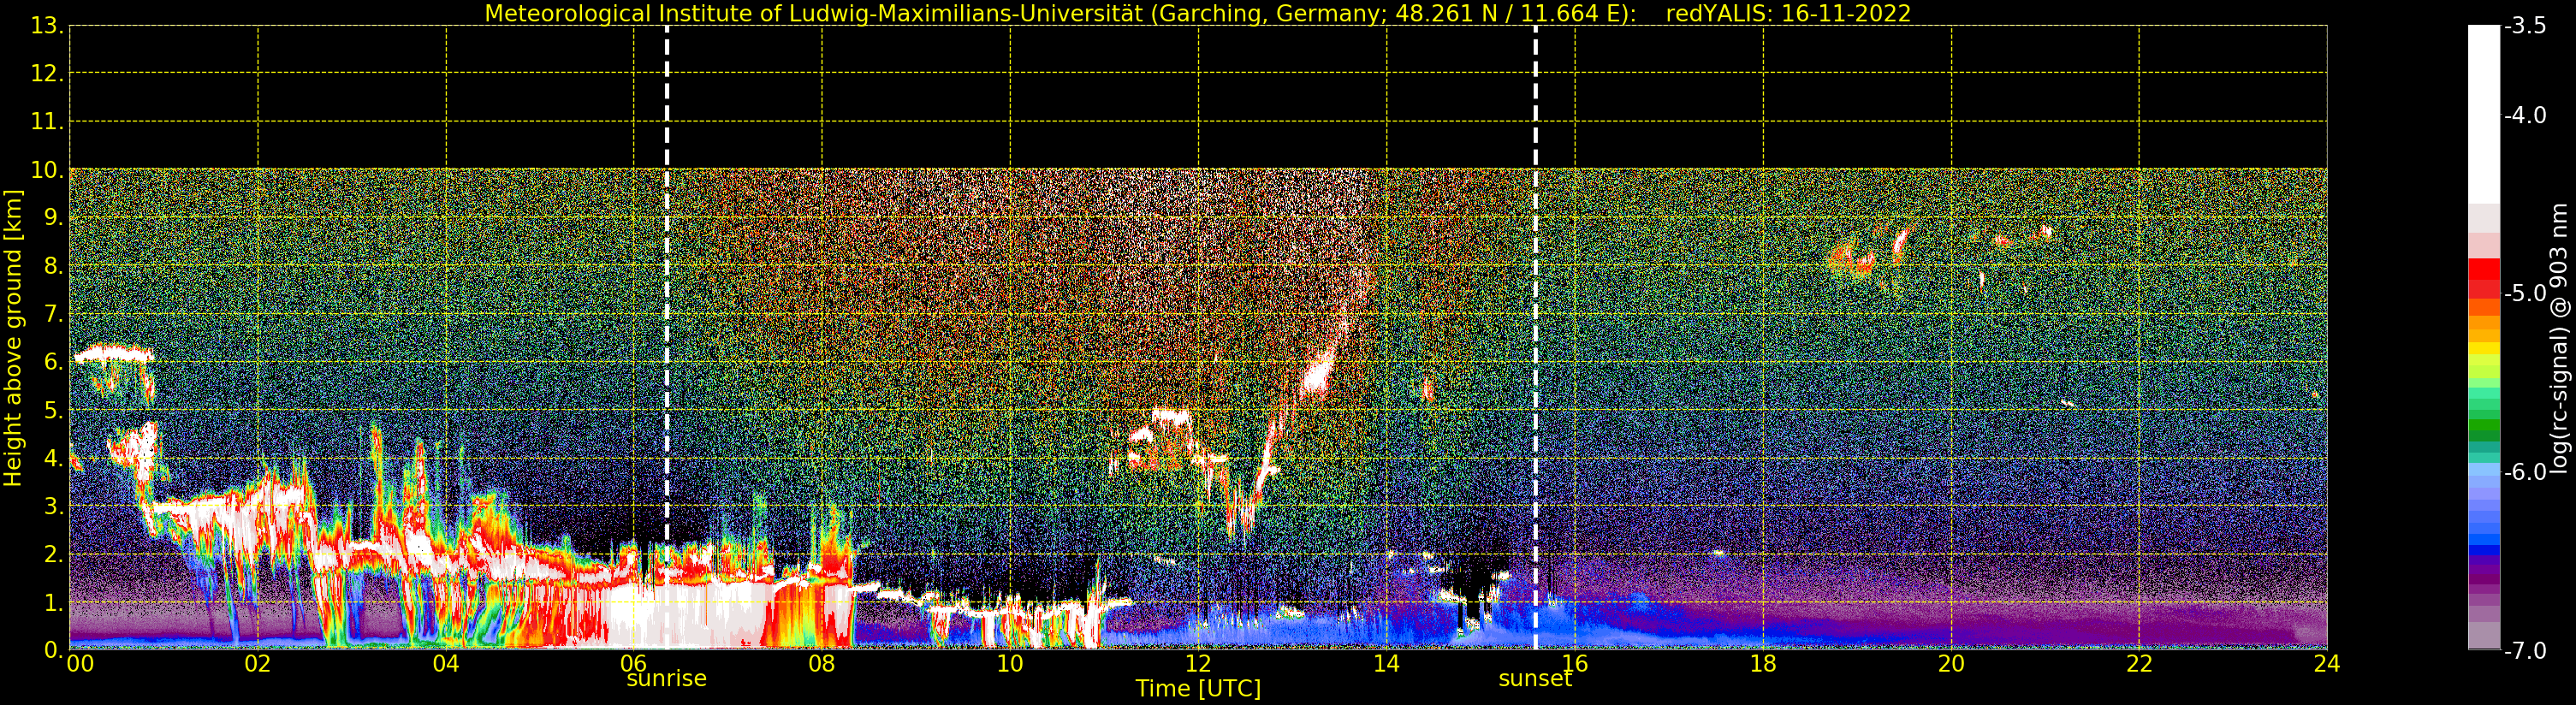The height and width of the screenshot is (705, 2576).
Task: Click the '08' time axis tick
Action: coord(822,664)
